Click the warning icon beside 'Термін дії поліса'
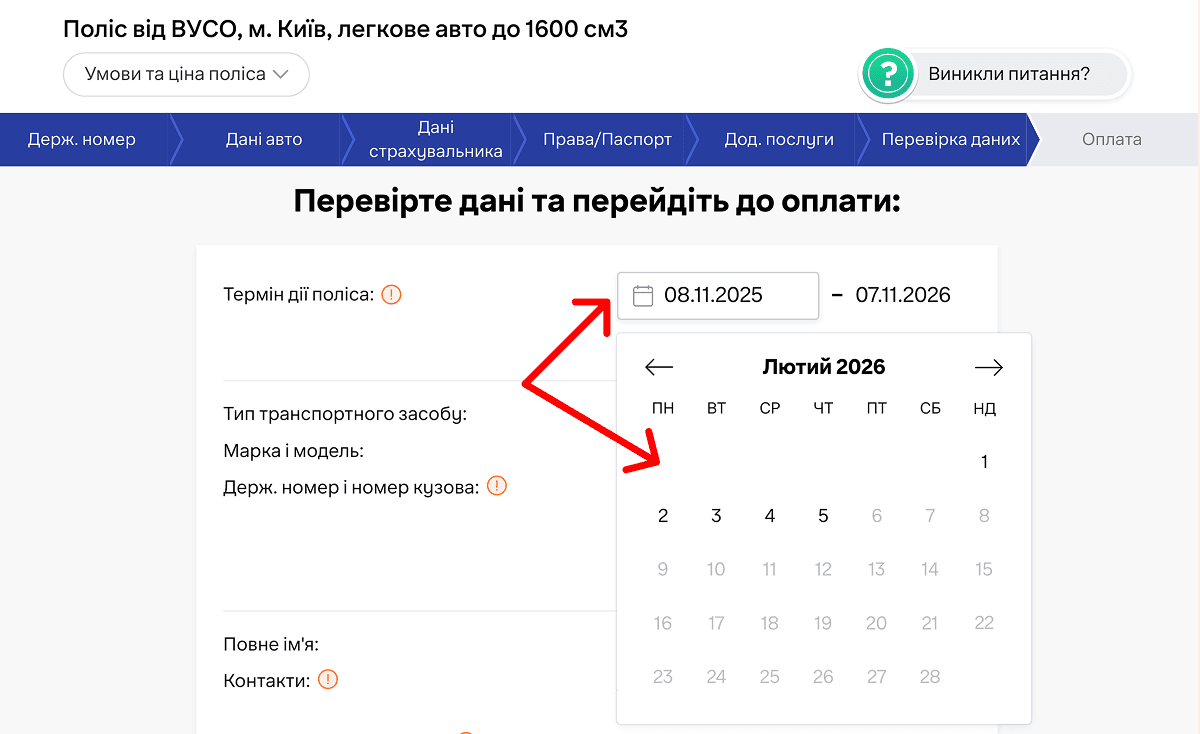This screenshot has height=734, width=1200. coord(392,294)
